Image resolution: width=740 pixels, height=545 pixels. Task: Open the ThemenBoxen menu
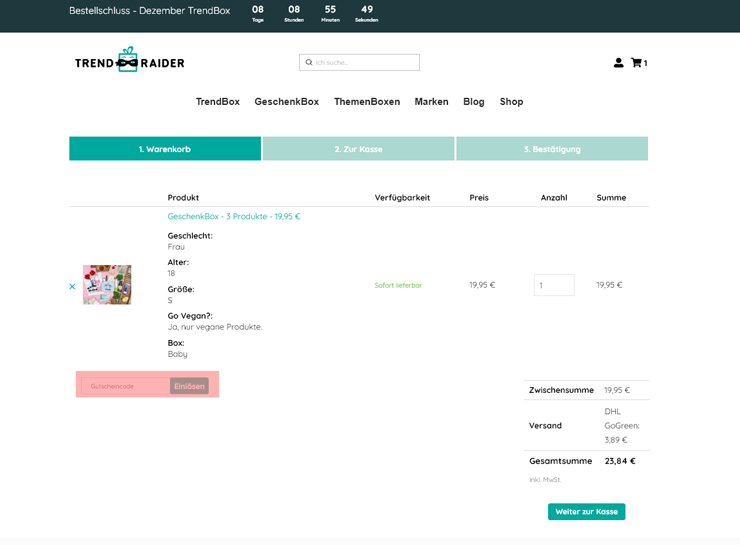pos(367,101)
